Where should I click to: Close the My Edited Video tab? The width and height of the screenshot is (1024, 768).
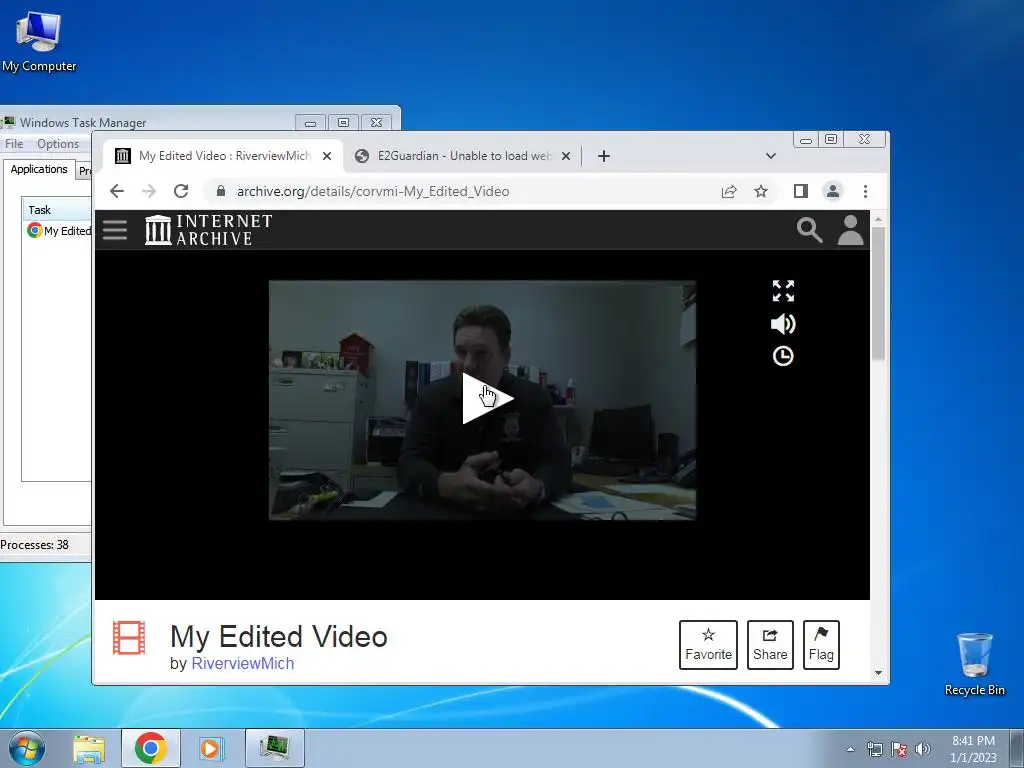tap(327, 156)
